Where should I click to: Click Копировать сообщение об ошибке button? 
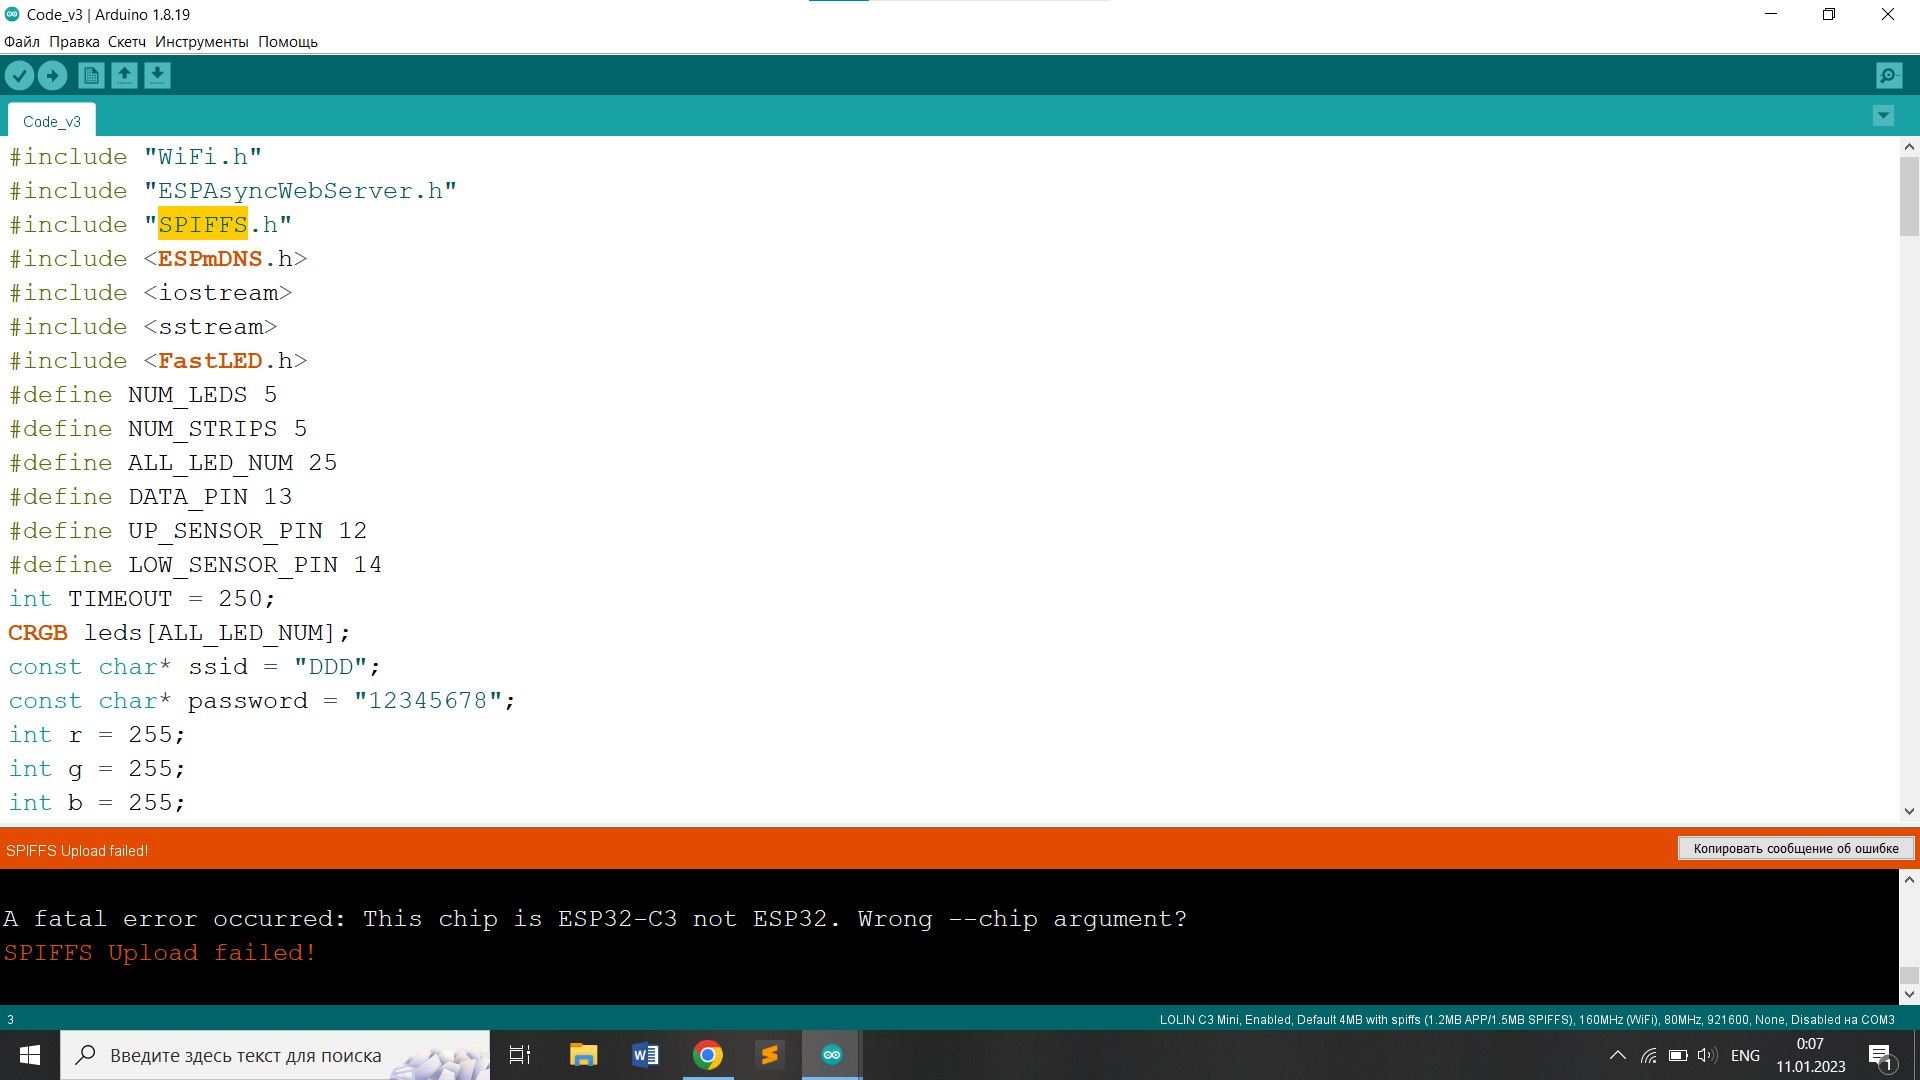point(1795,848)
